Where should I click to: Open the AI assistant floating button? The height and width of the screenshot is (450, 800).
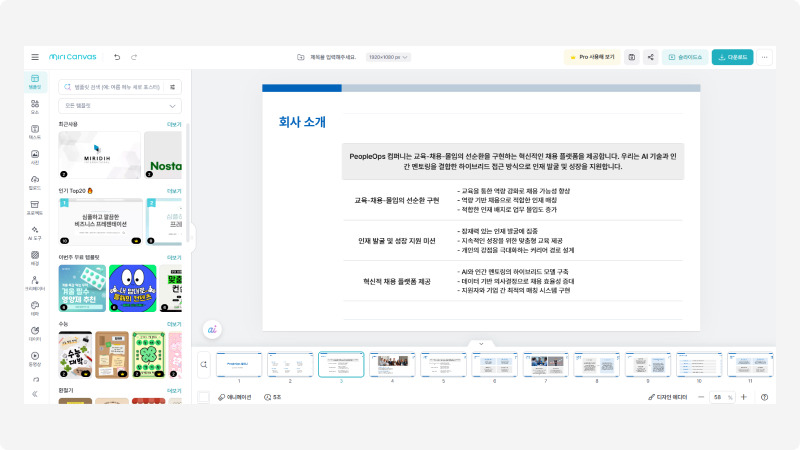tap(212, 329)
